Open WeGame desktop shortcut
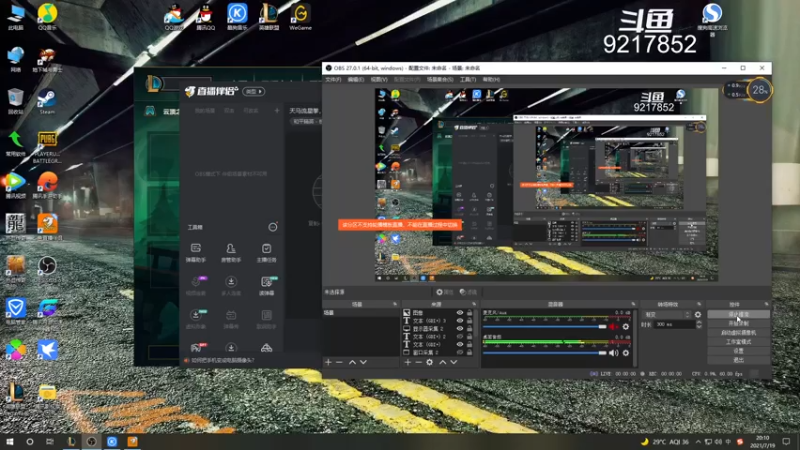This screenshot has width=800, height=450. point(301,17)
